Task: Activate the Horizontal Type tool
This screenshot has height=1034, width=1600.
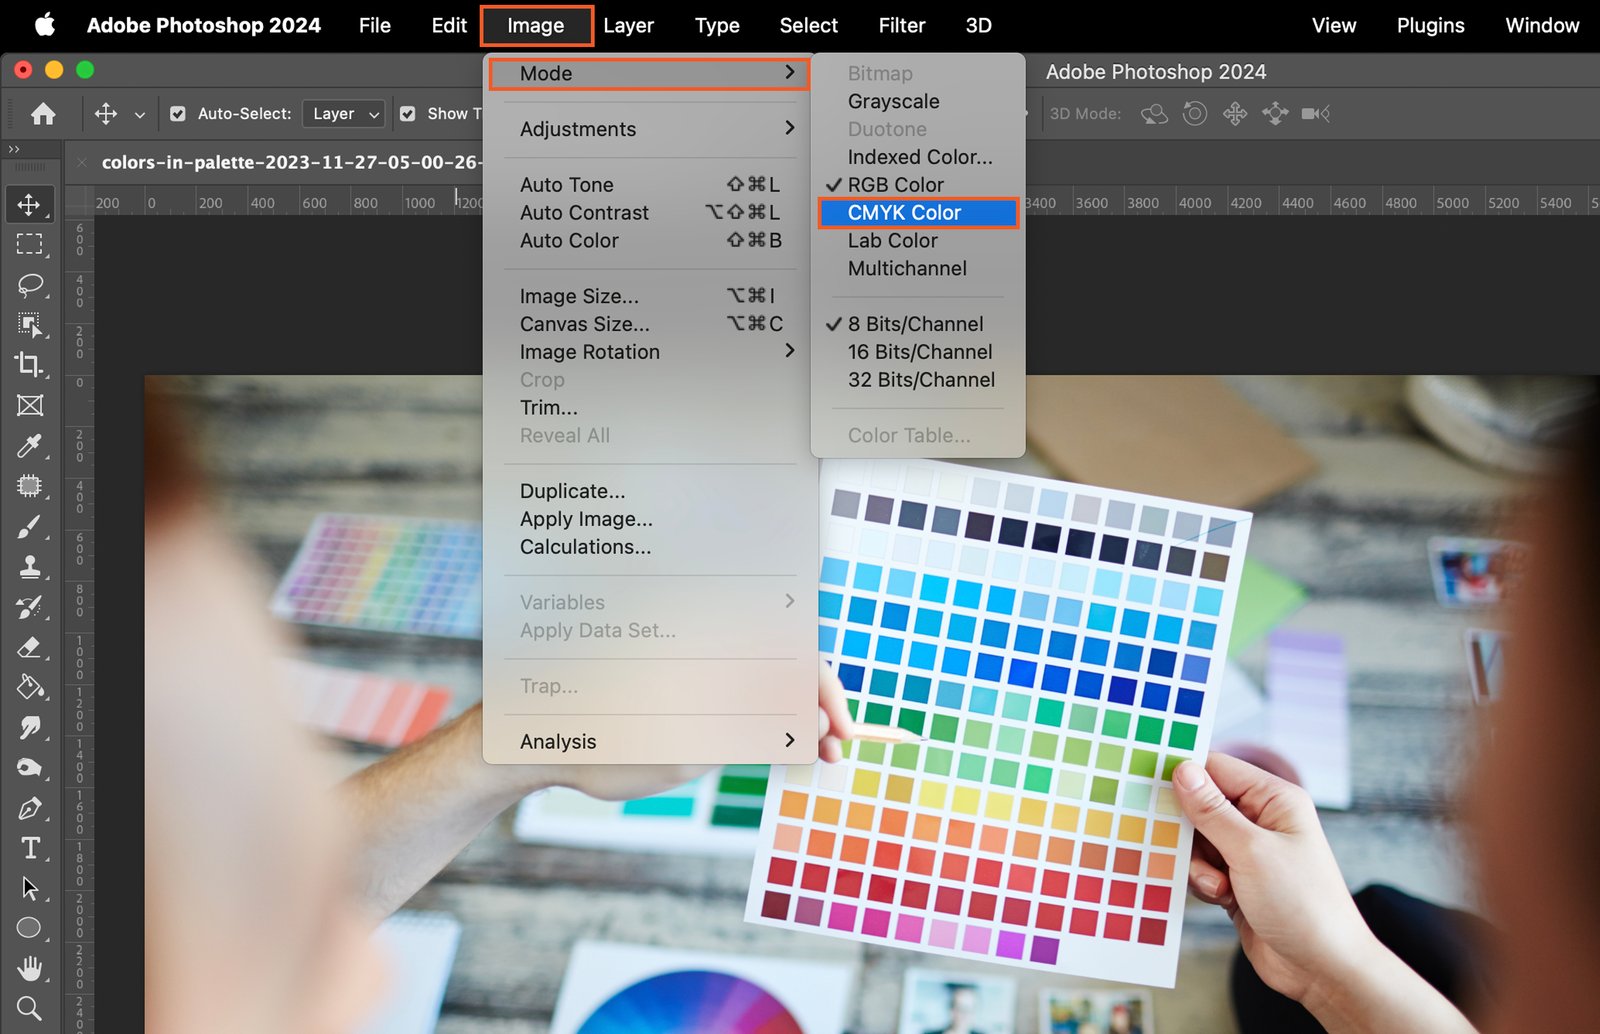Action: tap(30, 848)
